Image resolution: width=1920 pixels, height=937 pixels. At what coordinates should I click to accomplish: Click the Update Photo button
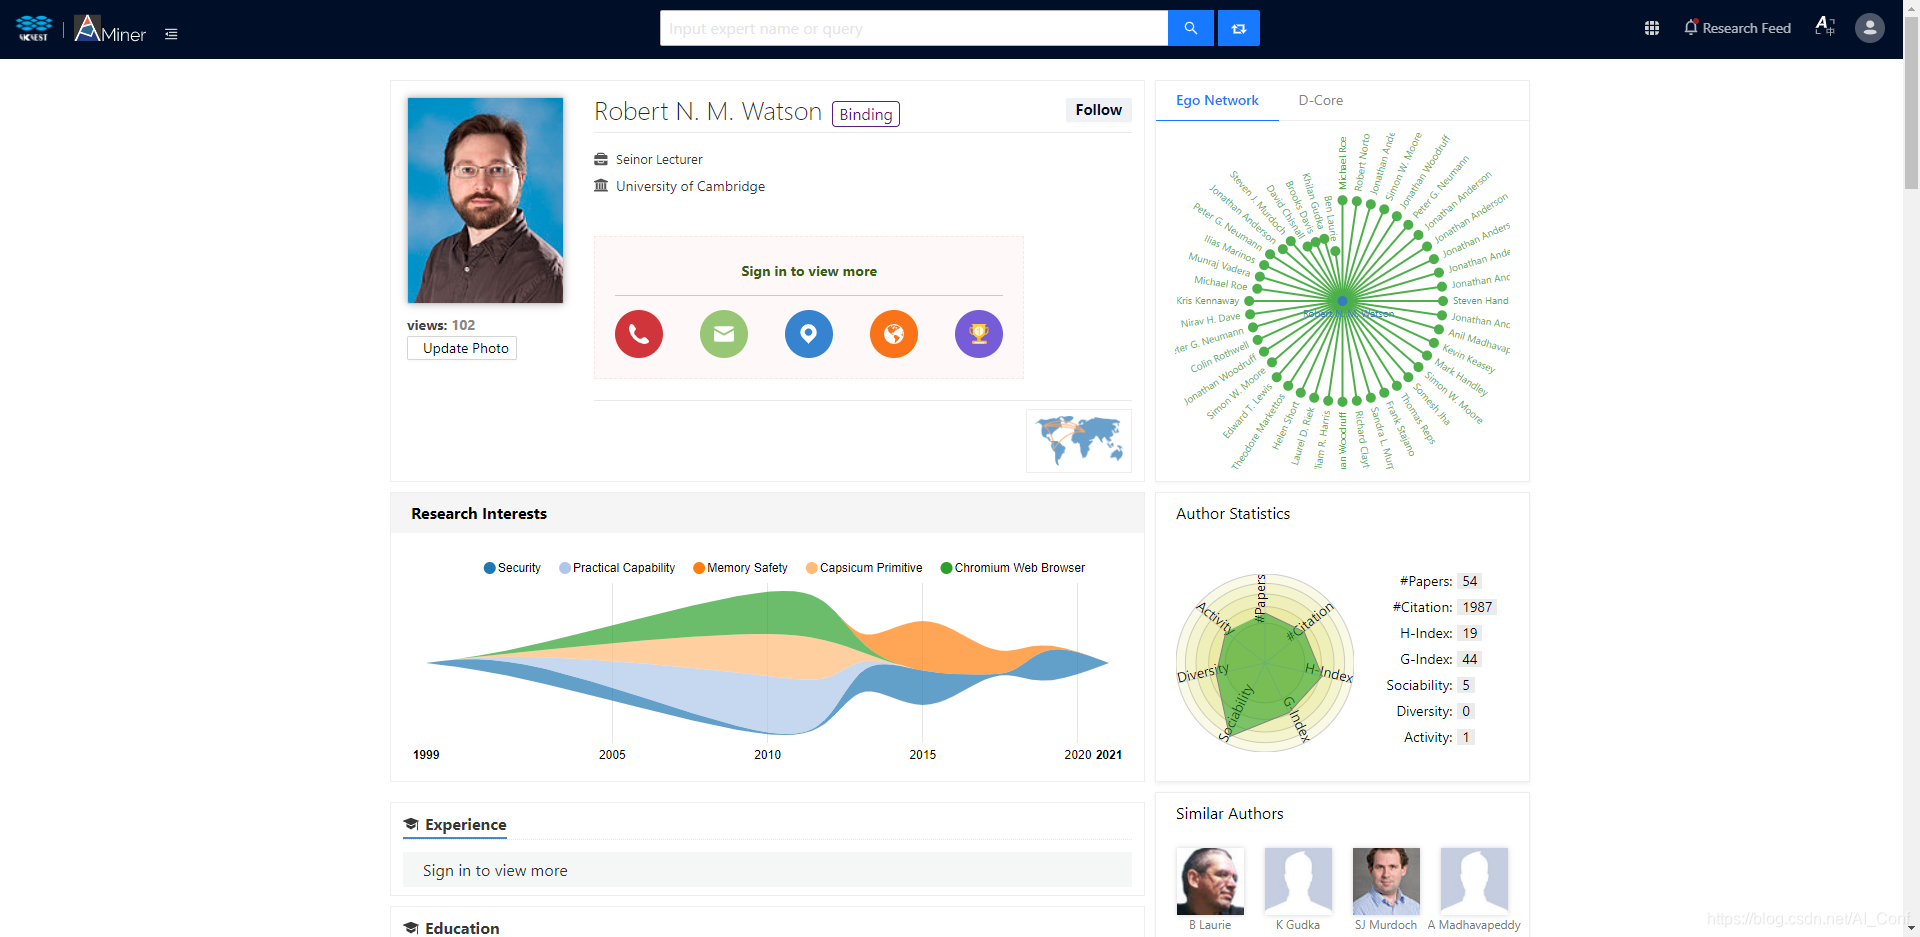click(x=462, y=348)
